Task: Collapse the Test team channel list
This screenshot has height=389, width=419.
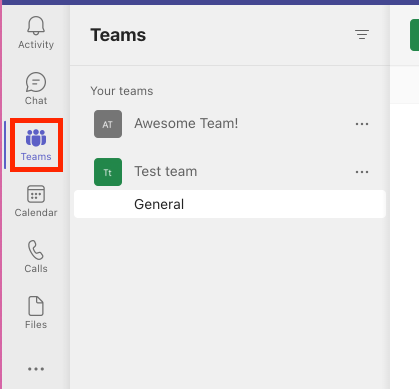Action: pos(165,172)
